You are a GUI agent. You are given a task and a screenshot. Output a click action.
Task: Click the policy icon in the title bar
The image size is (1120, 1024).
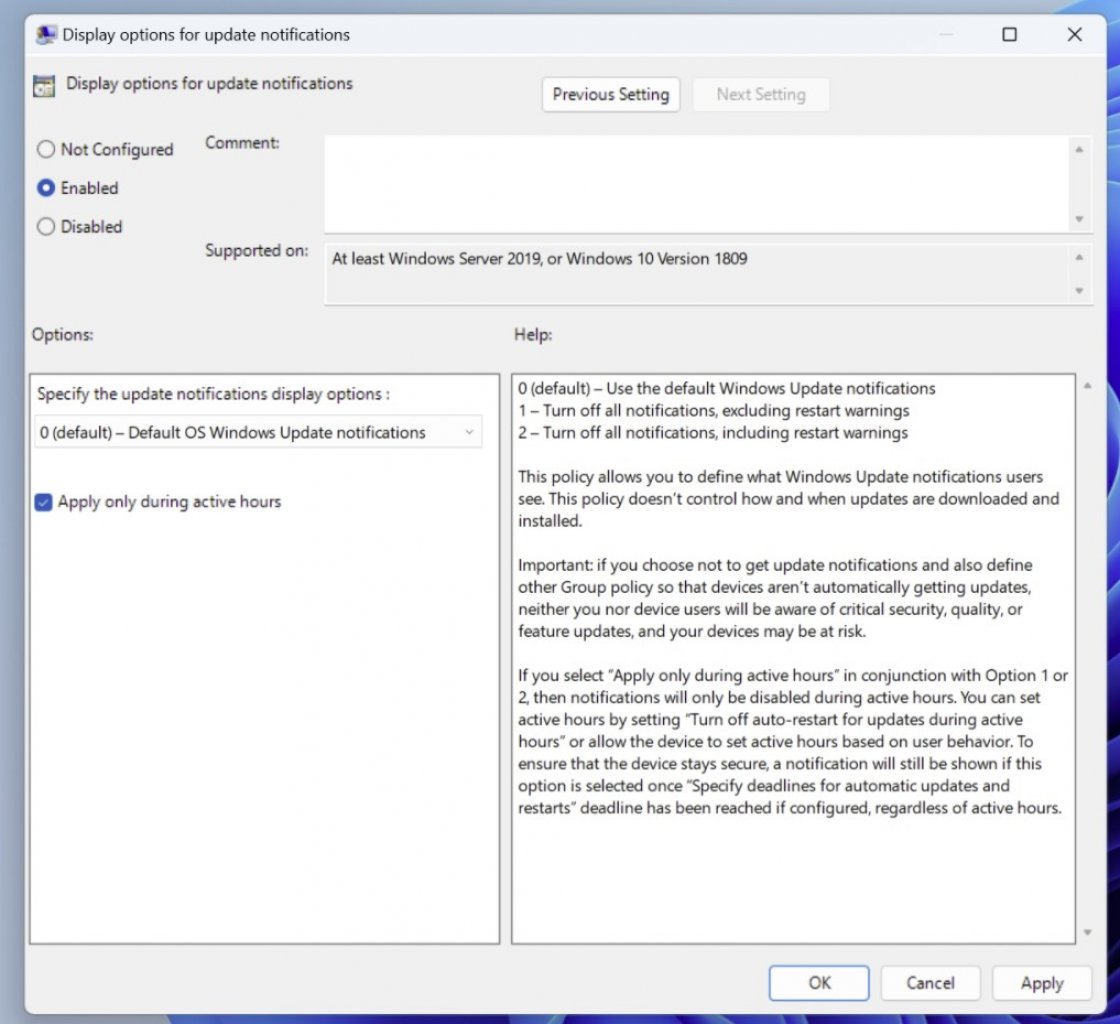pos(46,34)
